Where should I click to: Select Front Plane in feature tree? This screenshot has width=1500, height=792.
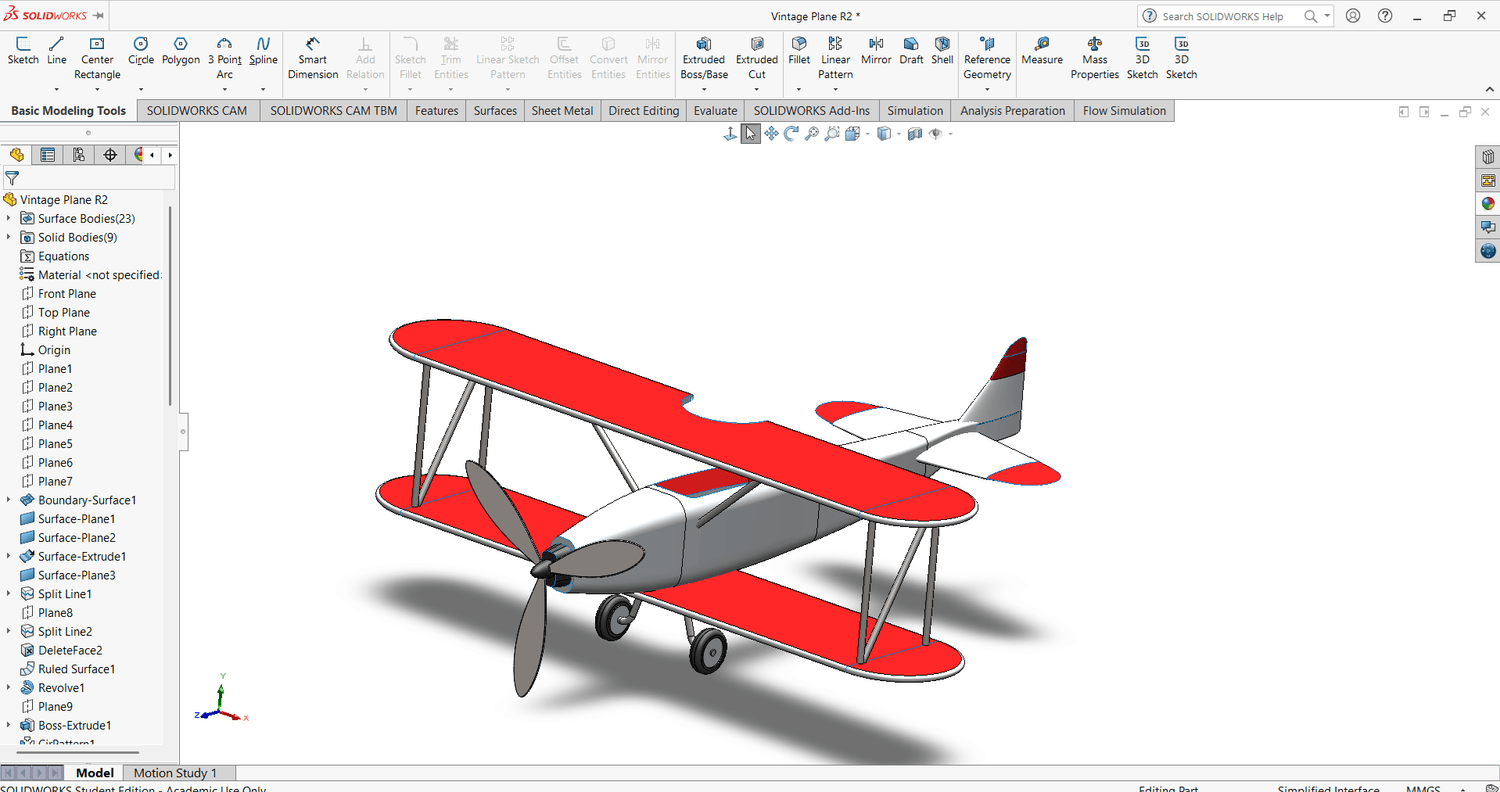67,294
